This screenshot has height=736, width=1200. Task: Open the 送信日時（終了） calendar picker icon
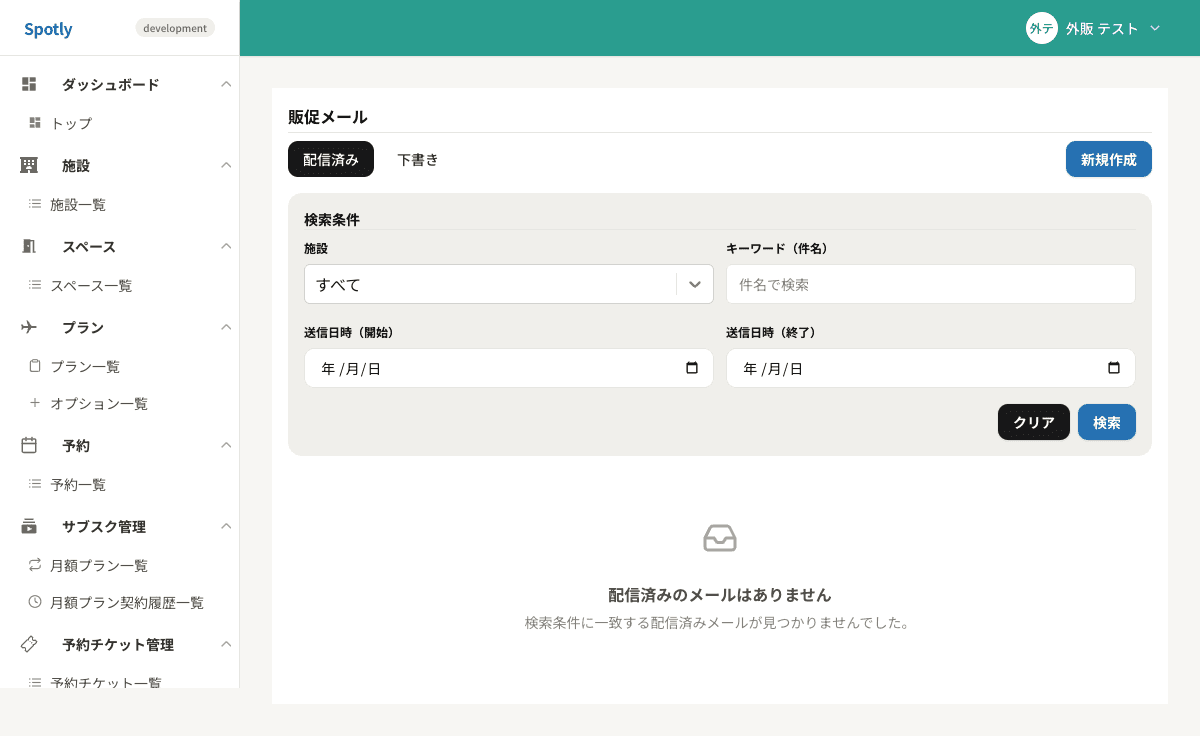click(1114, 368)
